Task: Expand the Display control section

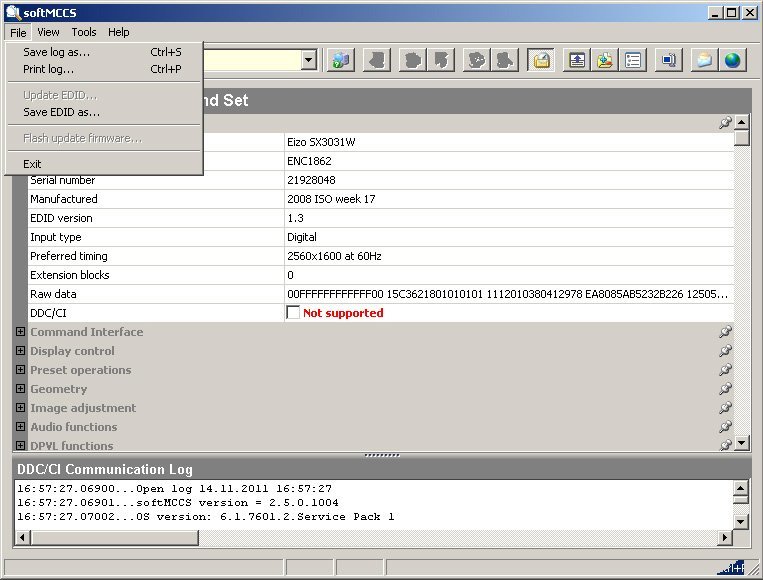Action: coord(20,350)
